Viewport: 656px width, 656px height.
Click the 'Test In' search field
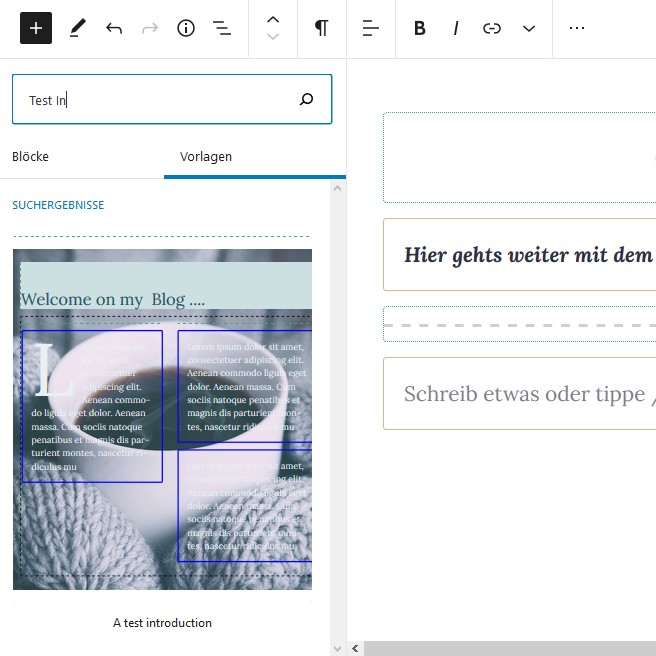tap(150, 99)
